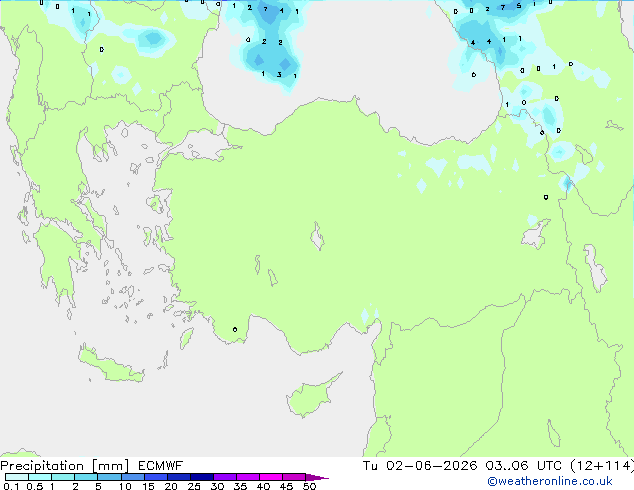Click the '03..06 UTC' time range text
Image resolution: width=634 pixels, height=490 pixels.
[523, 466]
